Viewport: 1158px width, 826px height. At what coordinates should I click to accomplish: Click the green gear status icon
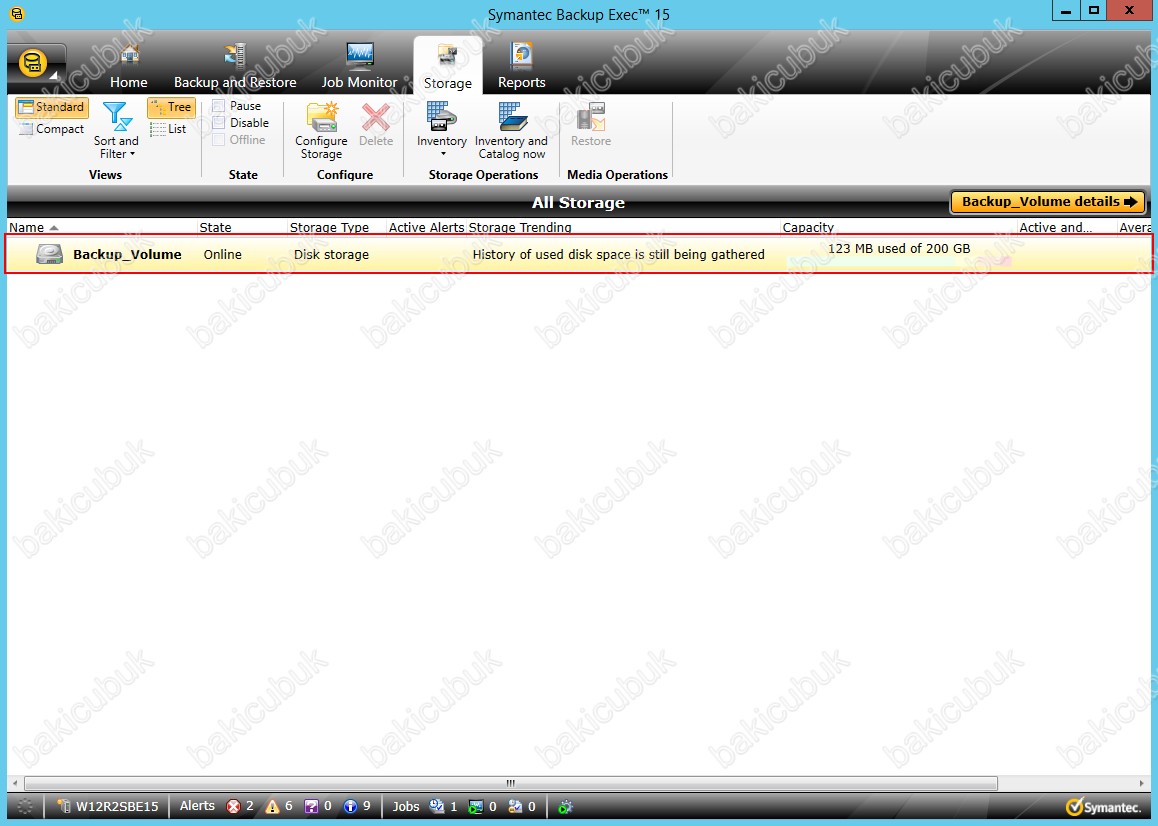click(566, 807)
